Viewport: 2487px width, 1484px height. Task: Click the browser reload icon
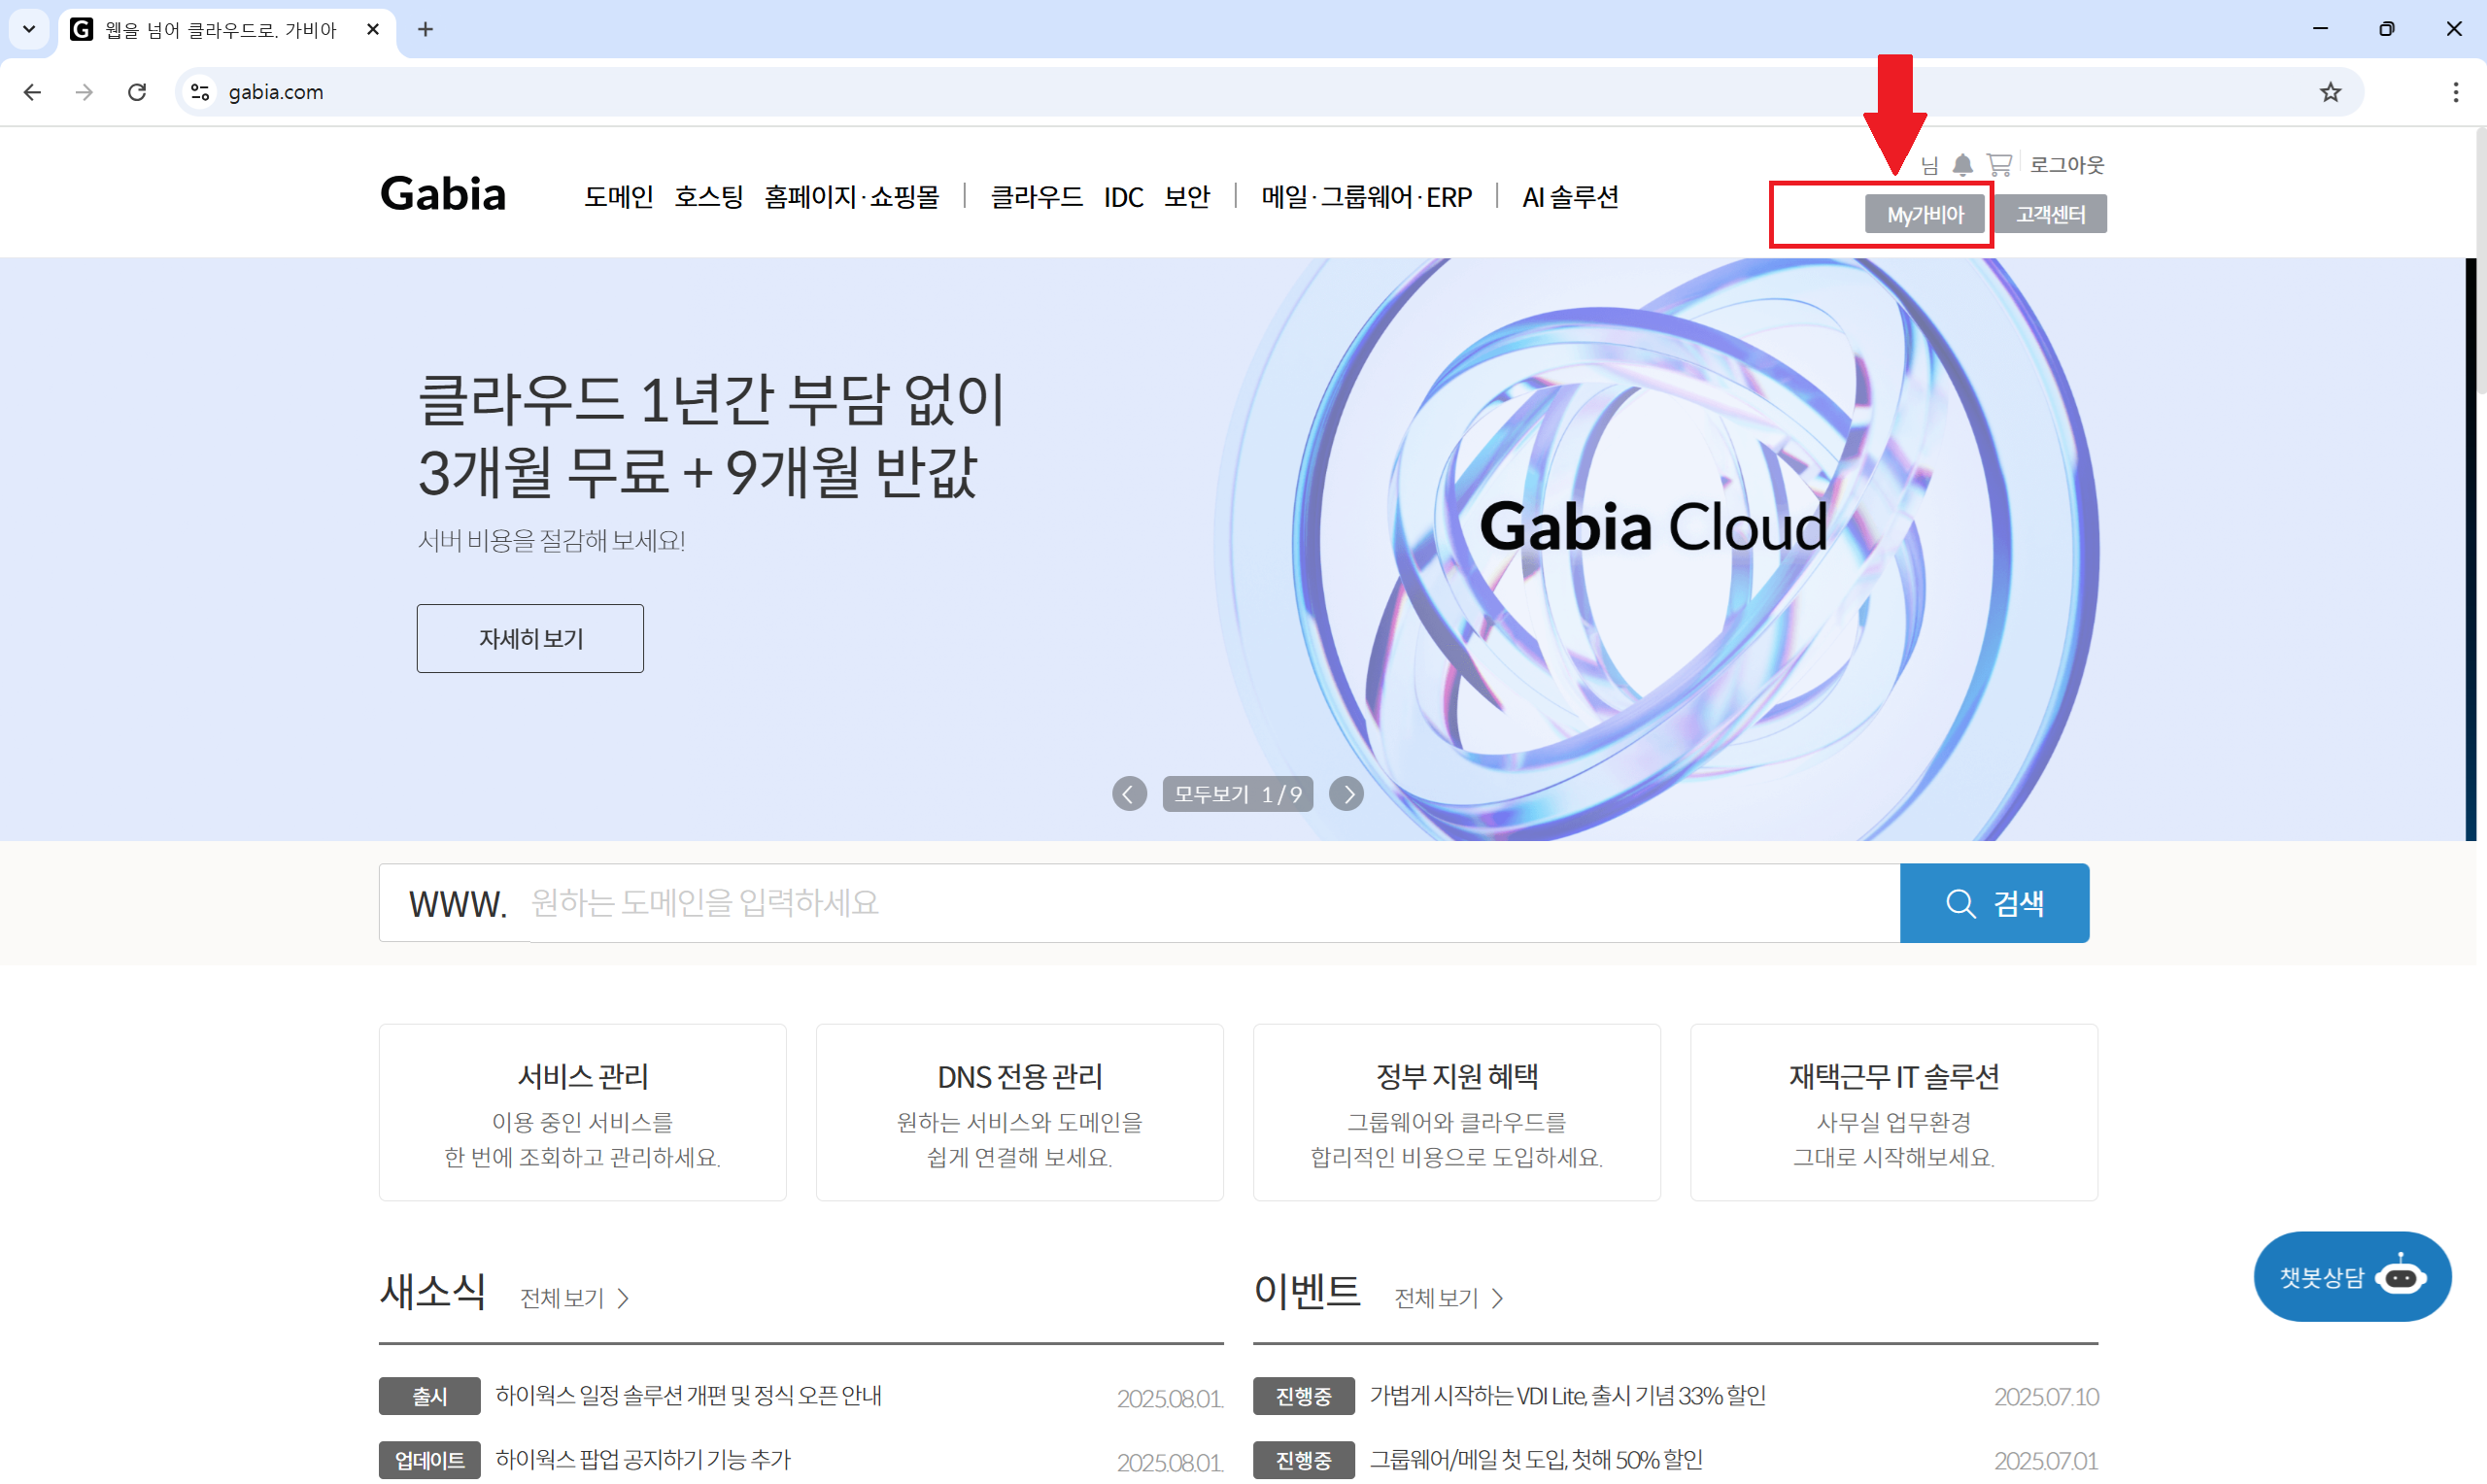pos(137,92)
